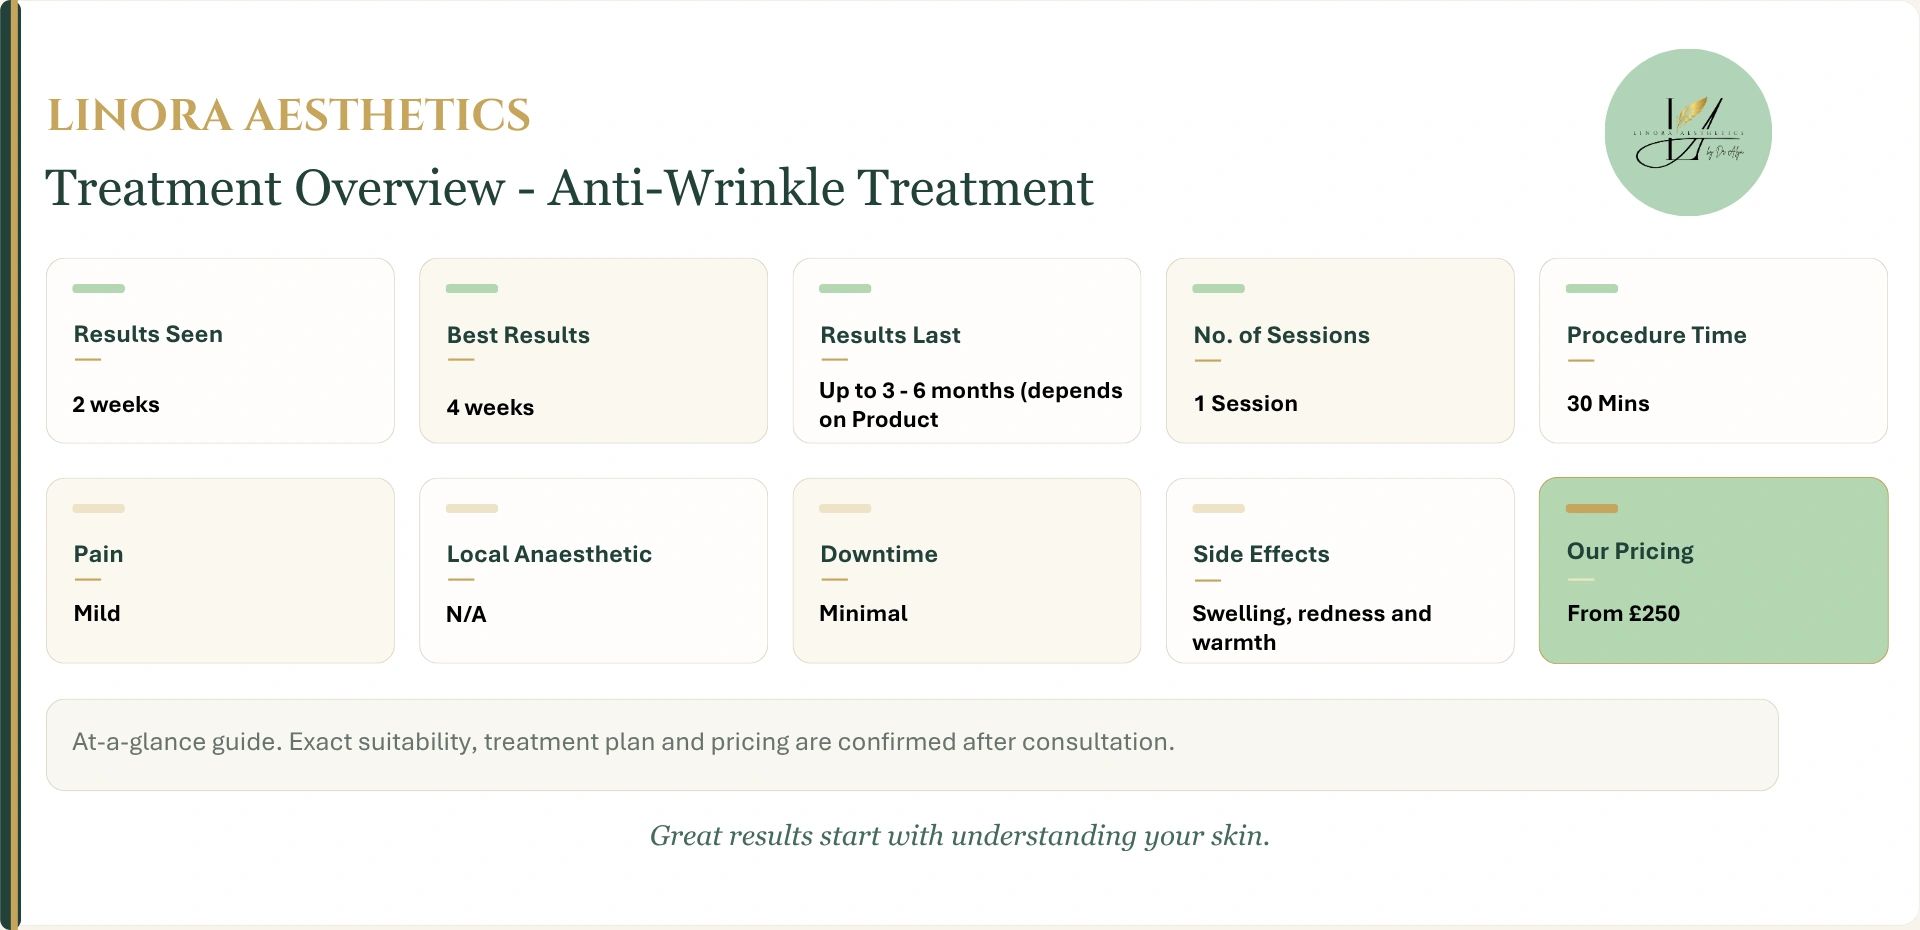Click the beige accent bar above Downtime
The image size is (1920, 930).
pyautogui.click(x=845, y=508)
